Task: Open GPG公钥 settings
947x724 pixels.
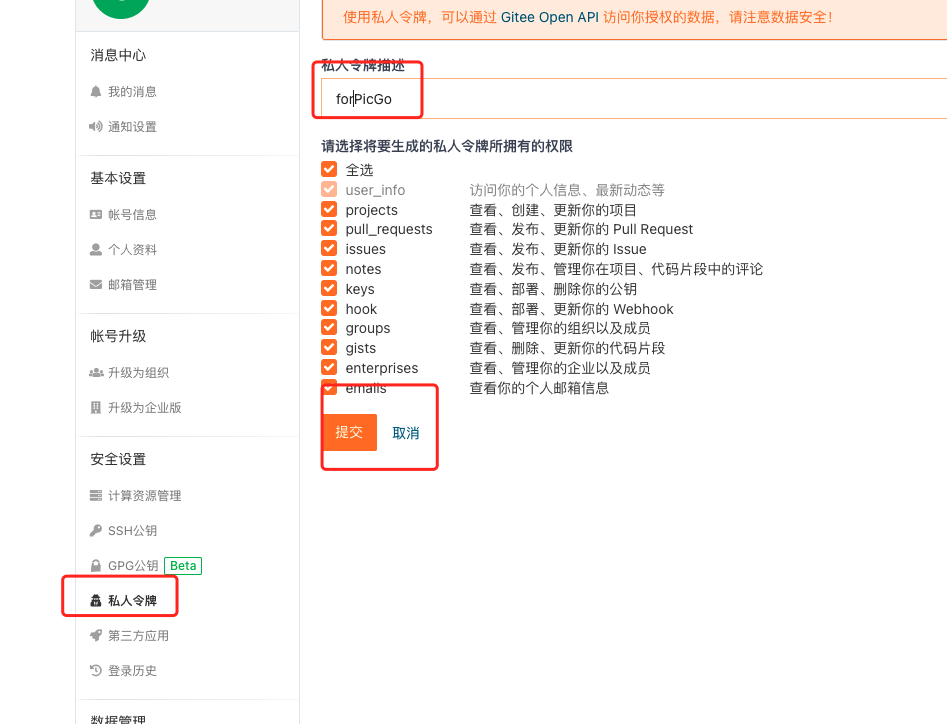Action: (x=133, y=566)
